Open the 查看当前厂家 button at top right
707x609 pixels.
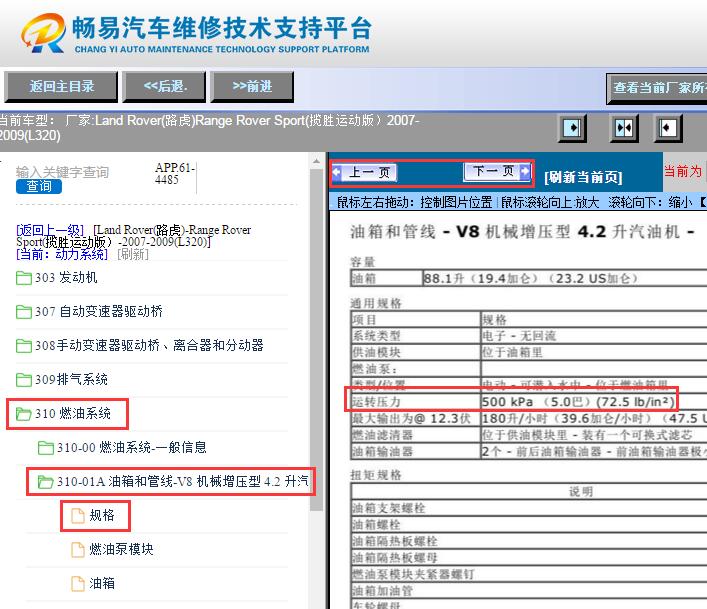657,88
